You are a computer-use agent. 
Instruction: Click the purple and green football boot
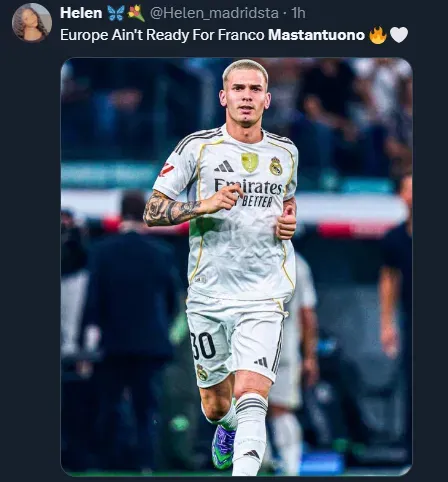coord(223,447)
